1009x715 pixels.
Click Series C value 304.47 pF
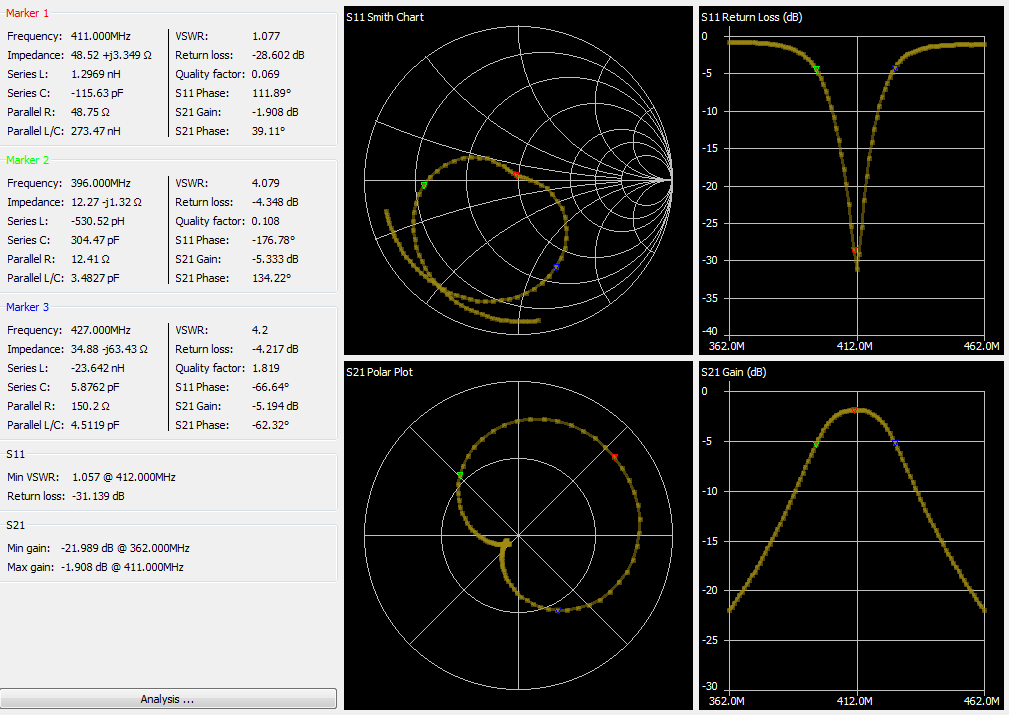coord(95,239)
